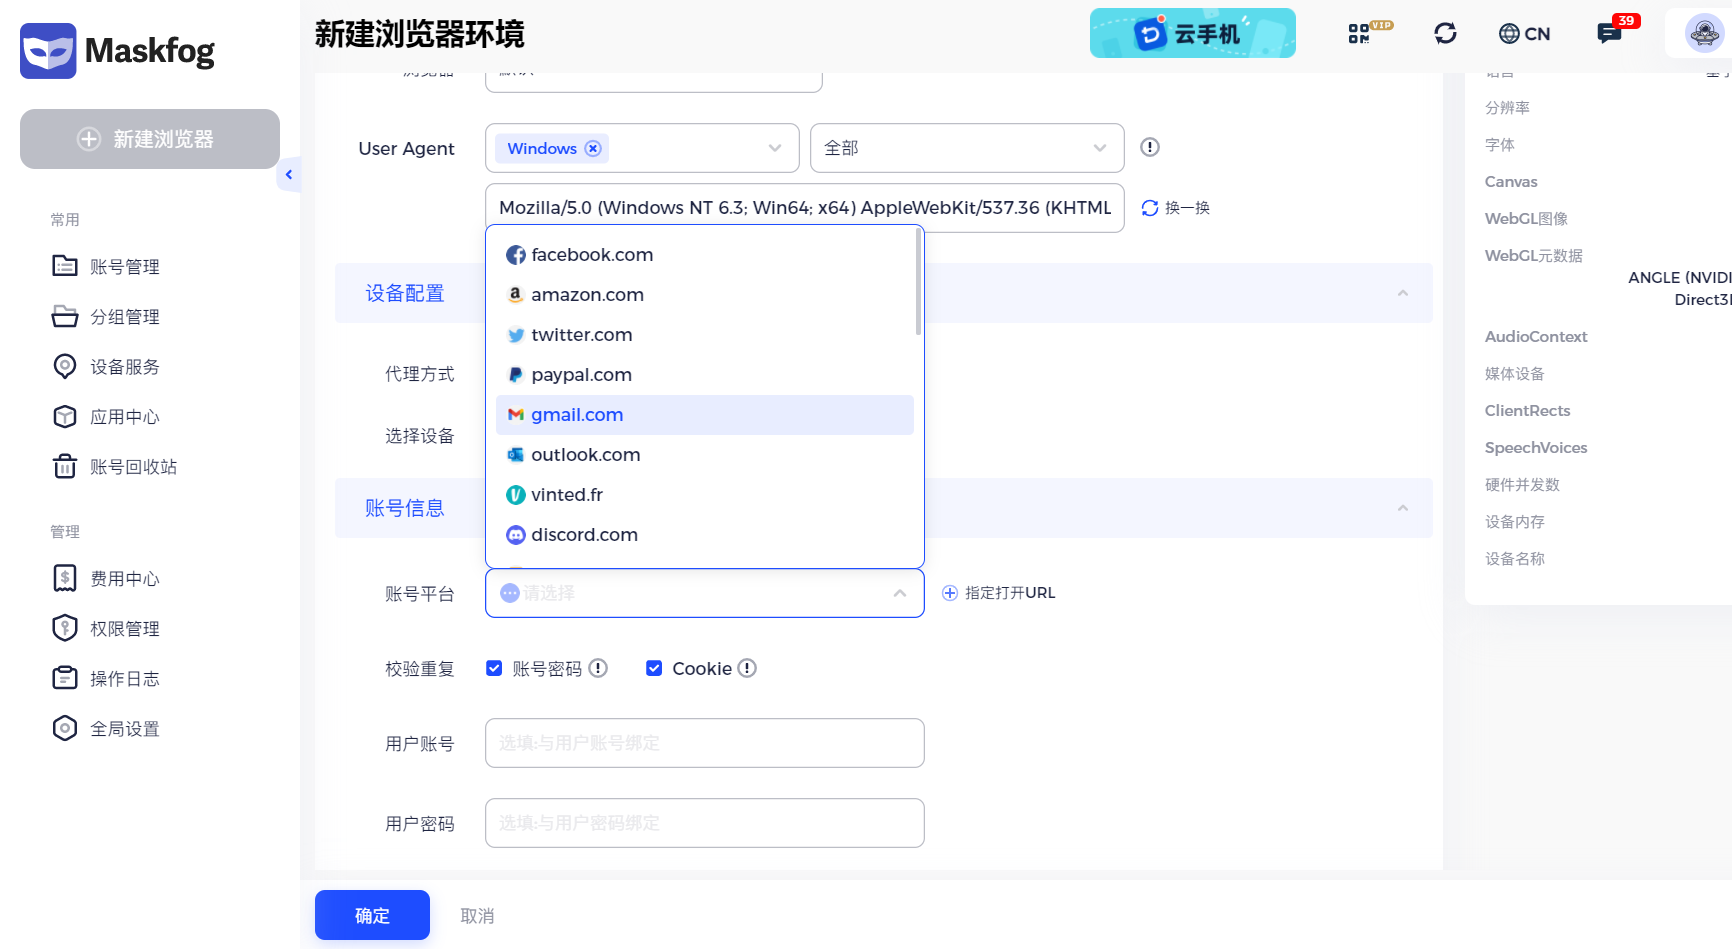Select vinted.fr from platform list
Viewport: 1732px width, 949px height.
tap(705, 495)
